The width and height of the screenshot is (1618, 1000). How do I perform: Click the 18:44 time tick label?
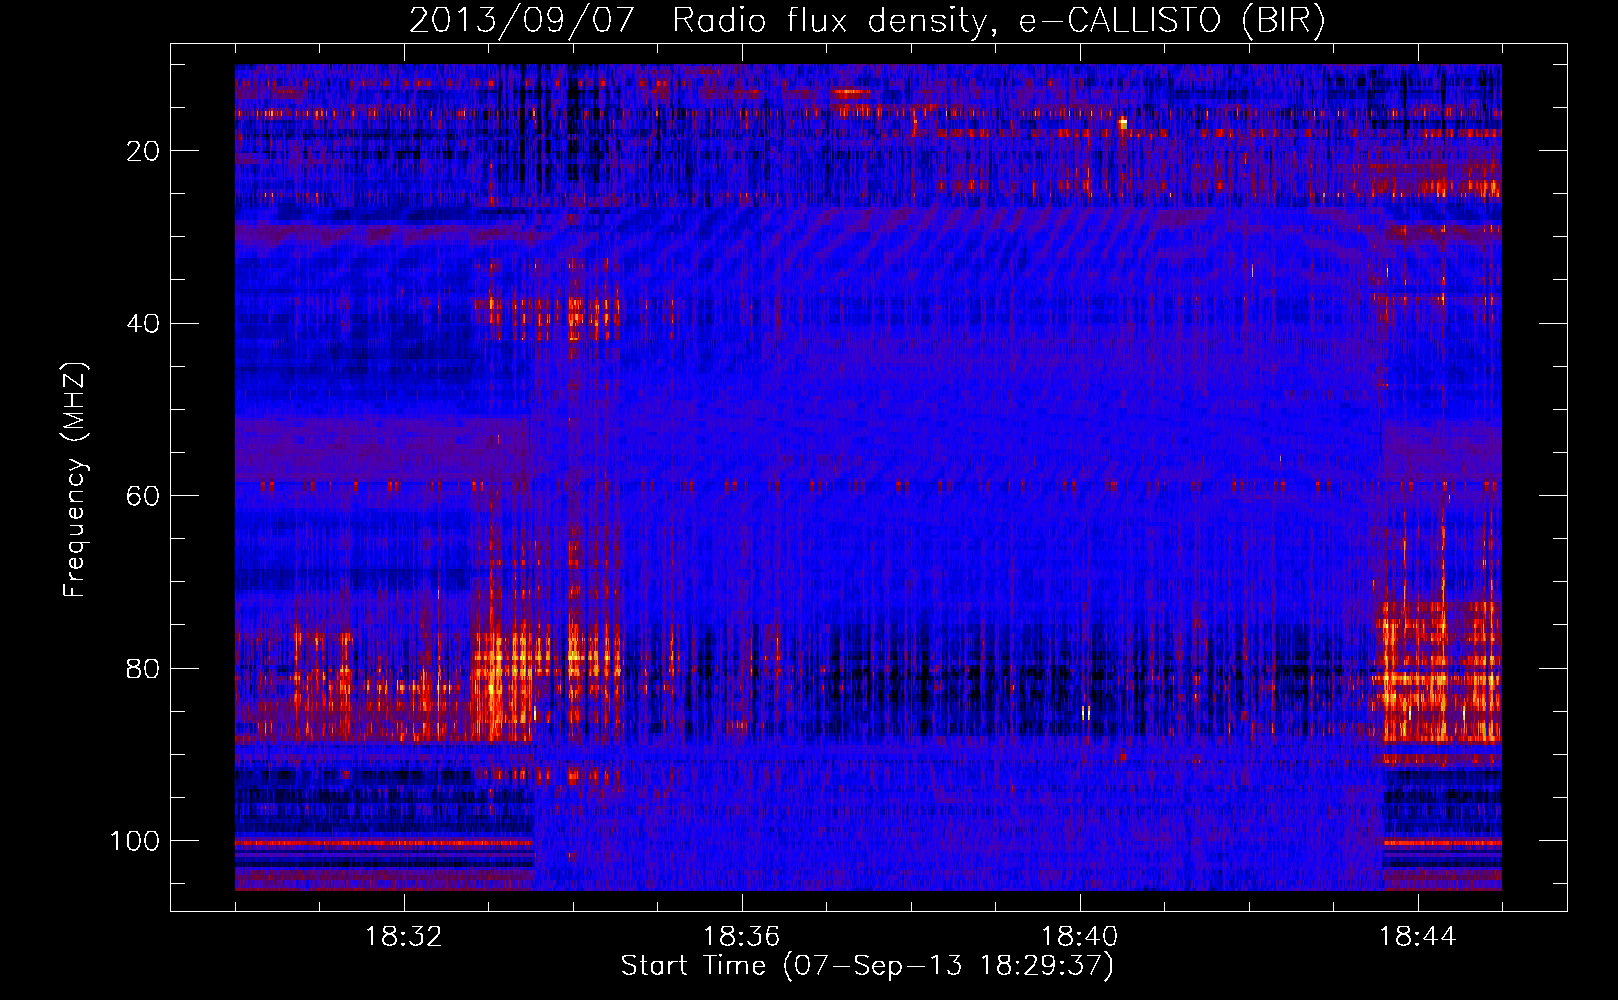tap(1418, 937)
